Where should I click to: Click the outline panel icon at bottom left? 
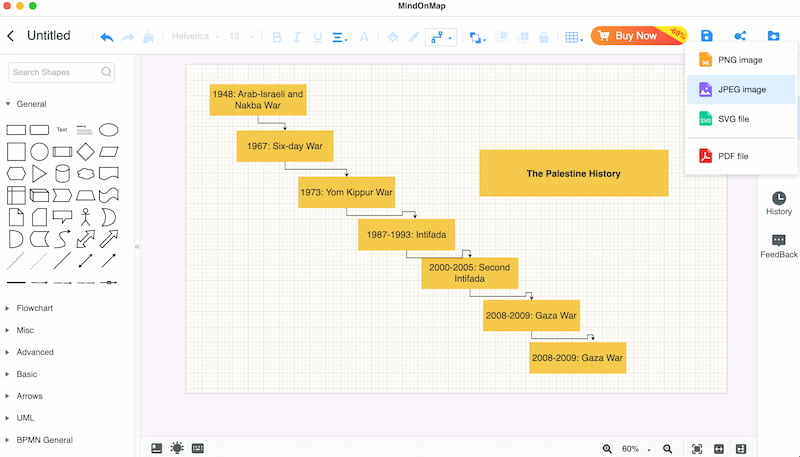click(x=157, y=448)
